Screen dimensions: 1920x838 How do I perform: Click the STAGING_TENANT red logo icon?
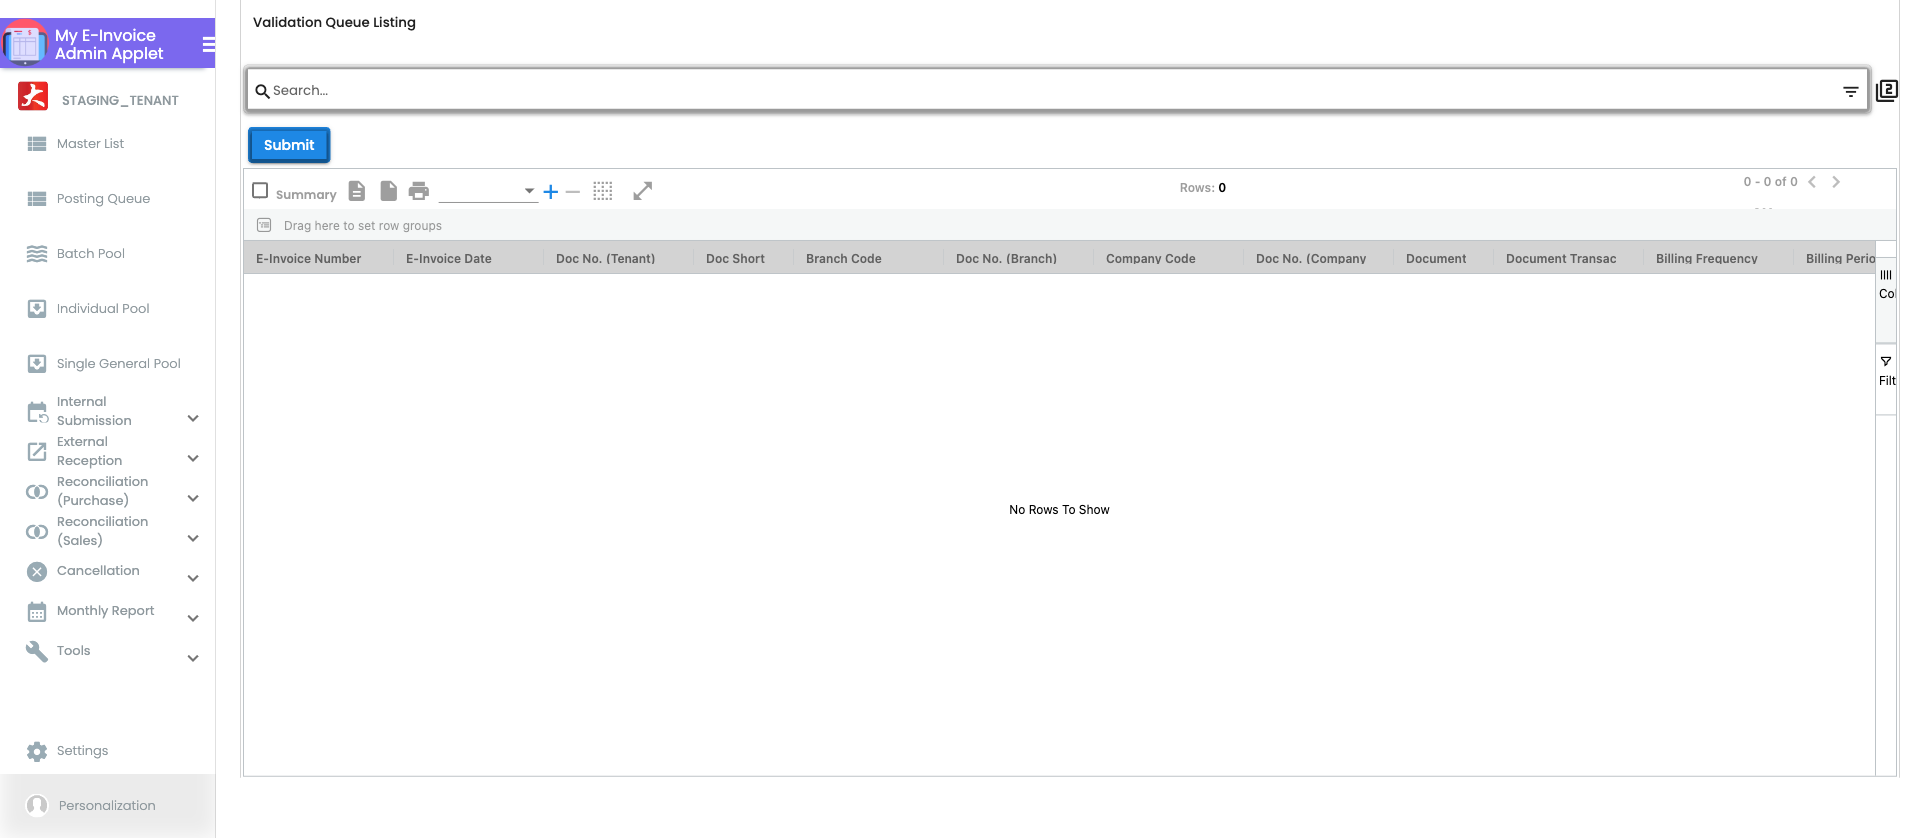33,96
